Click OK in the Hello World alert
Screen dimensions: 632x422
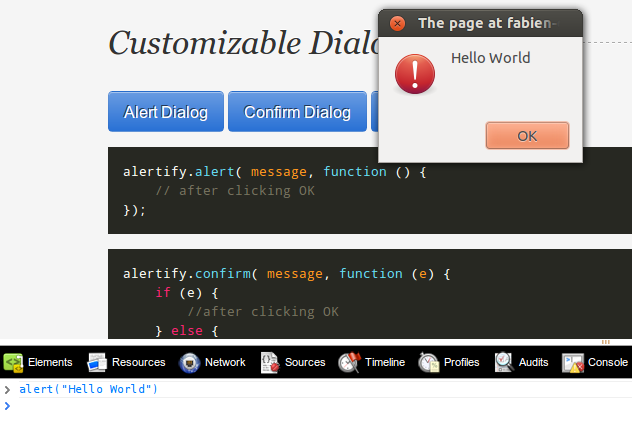(x=527, y=136)
